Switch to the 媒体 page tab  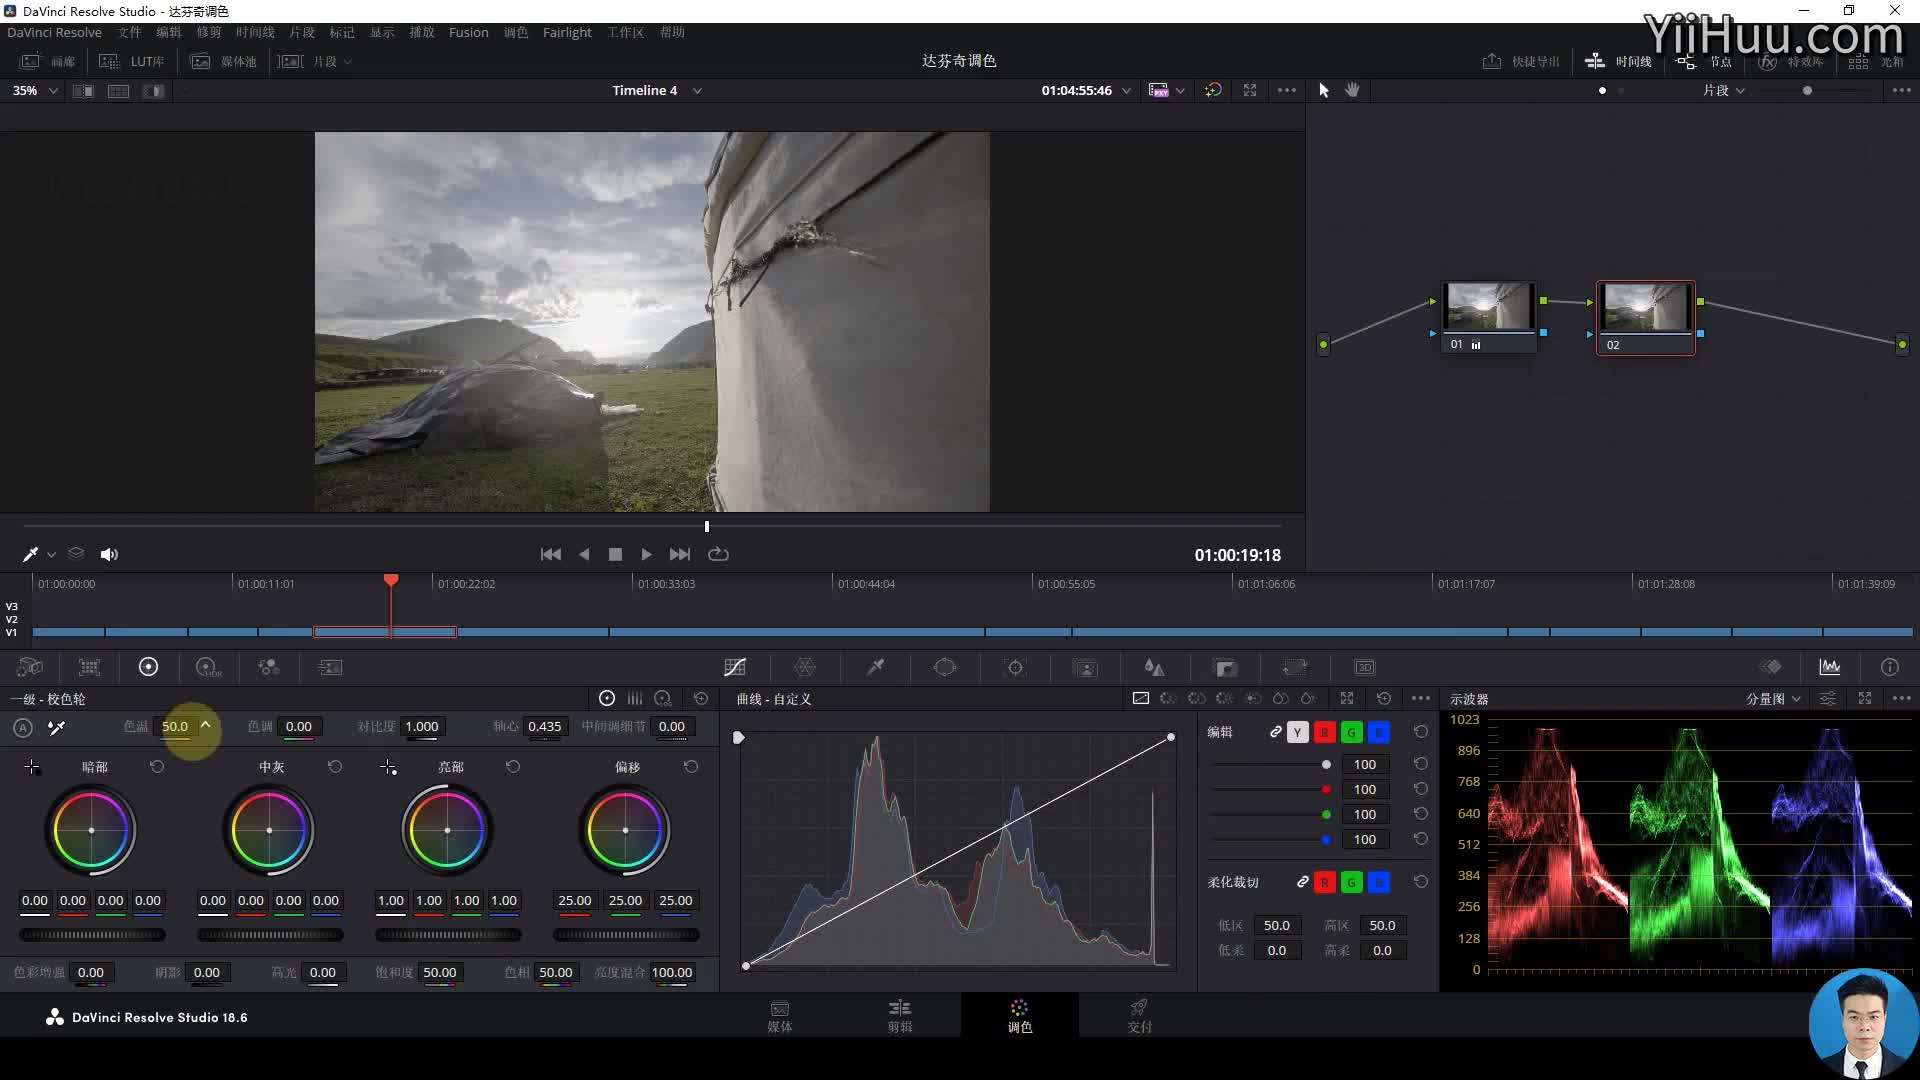[780, 1016]
